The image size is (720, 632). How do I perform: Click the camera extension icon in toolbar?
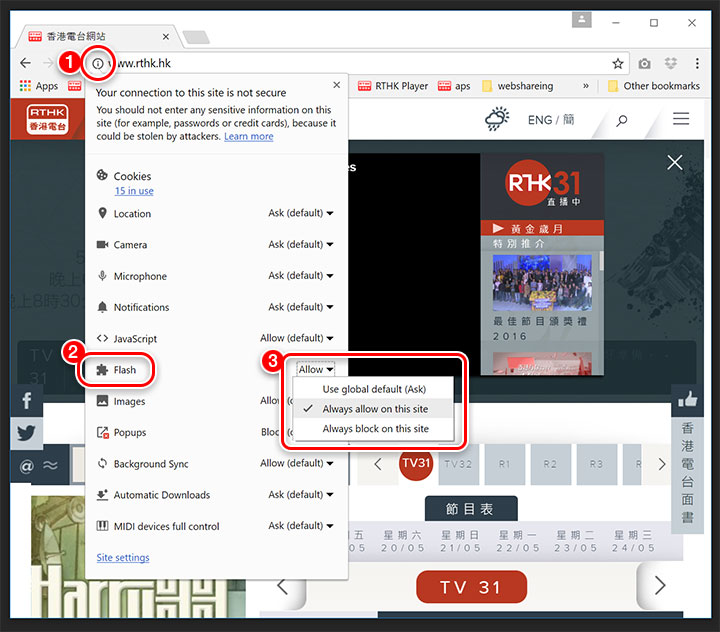(647, 63)
